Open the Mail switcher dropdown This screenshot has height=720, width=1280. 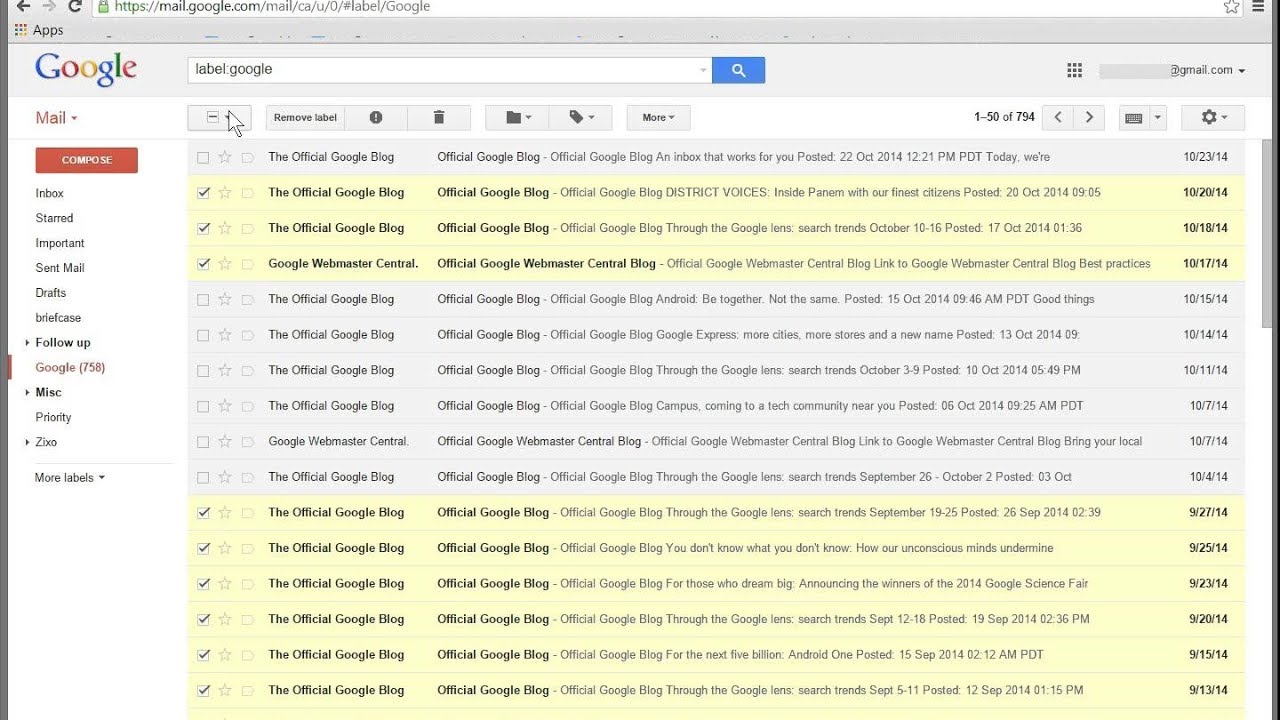pyautogui.click(x=56, y=118)
